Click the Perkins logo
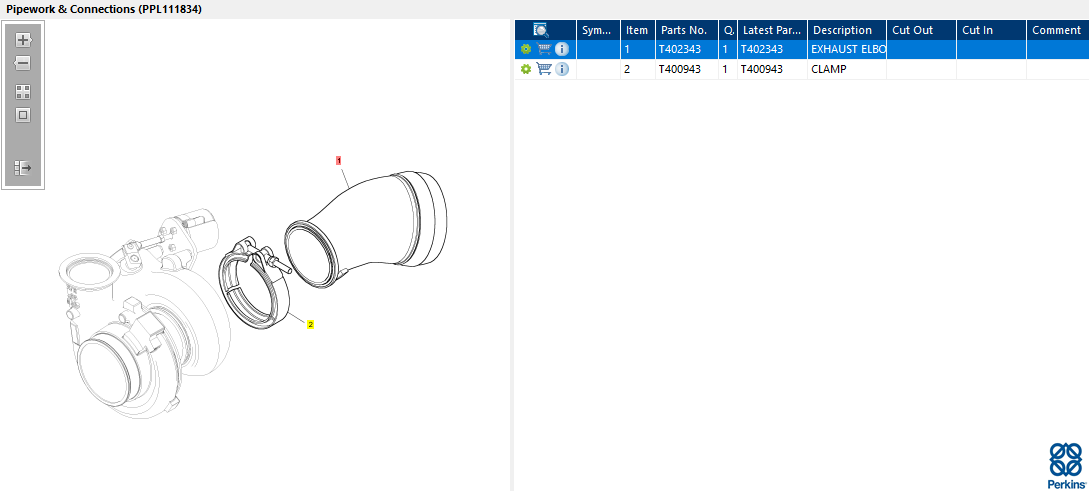Screen dimensions: 1089x491 [x=1066, y=465]
